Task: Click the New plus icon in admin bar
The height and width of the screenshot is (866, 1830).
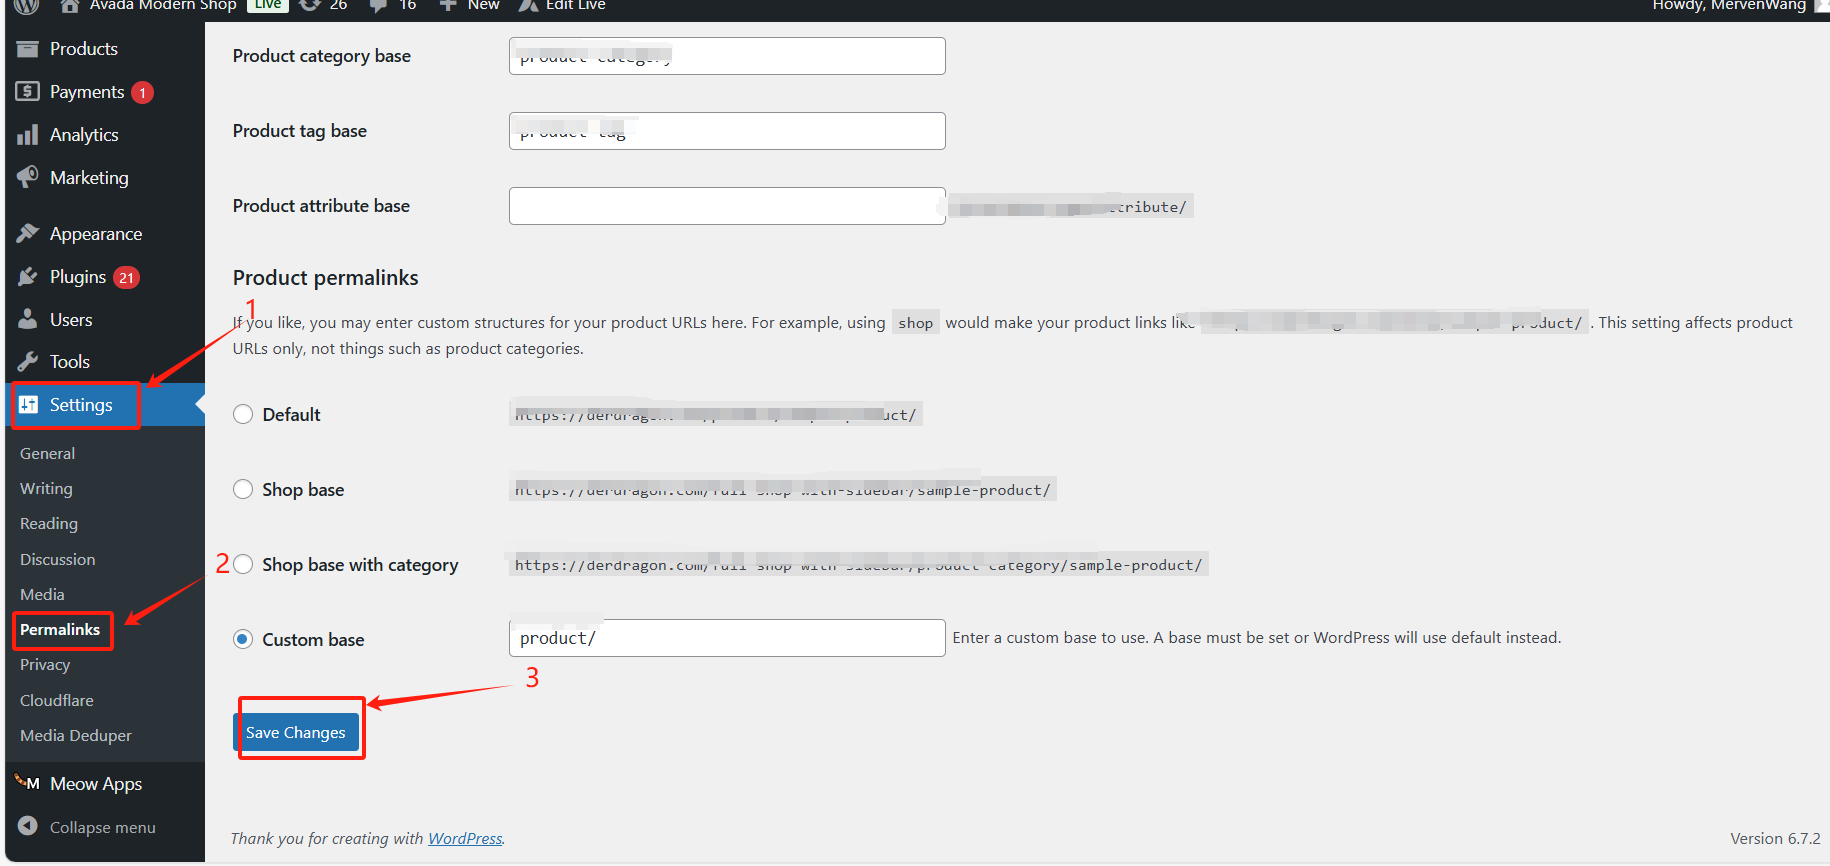Action: (448, 5)
